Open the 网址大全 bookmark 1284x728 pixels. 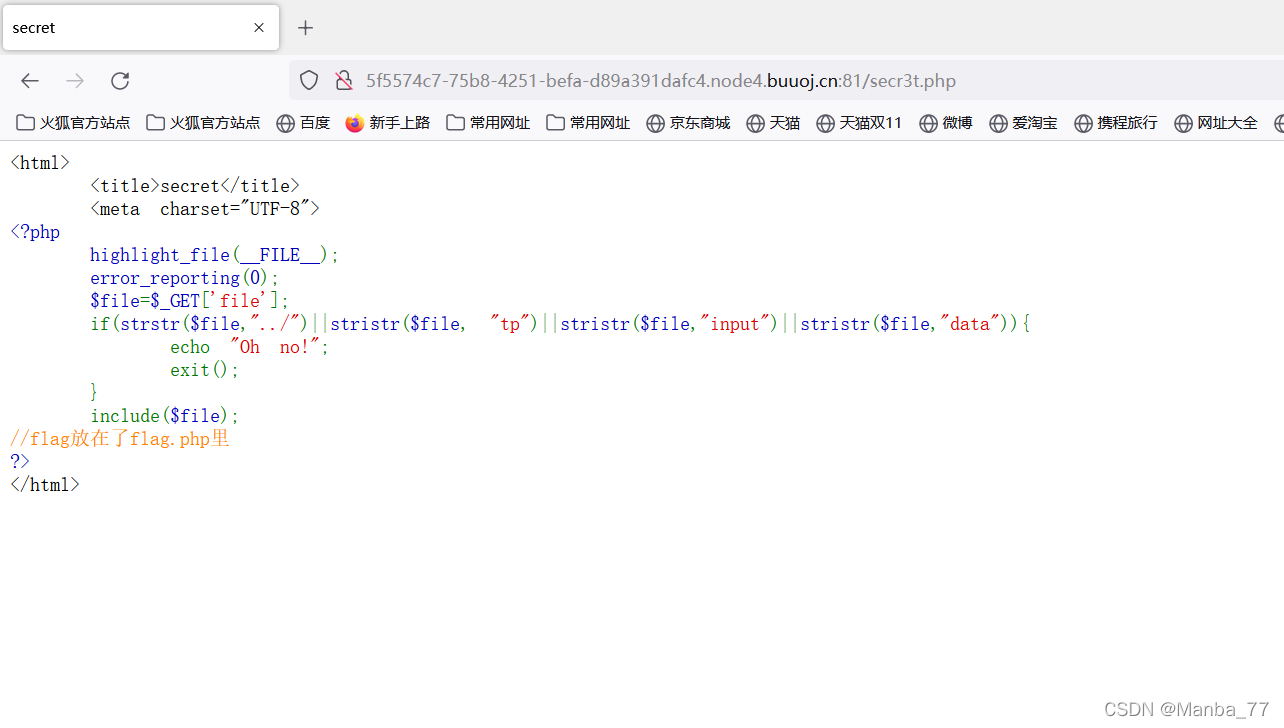1216,123
